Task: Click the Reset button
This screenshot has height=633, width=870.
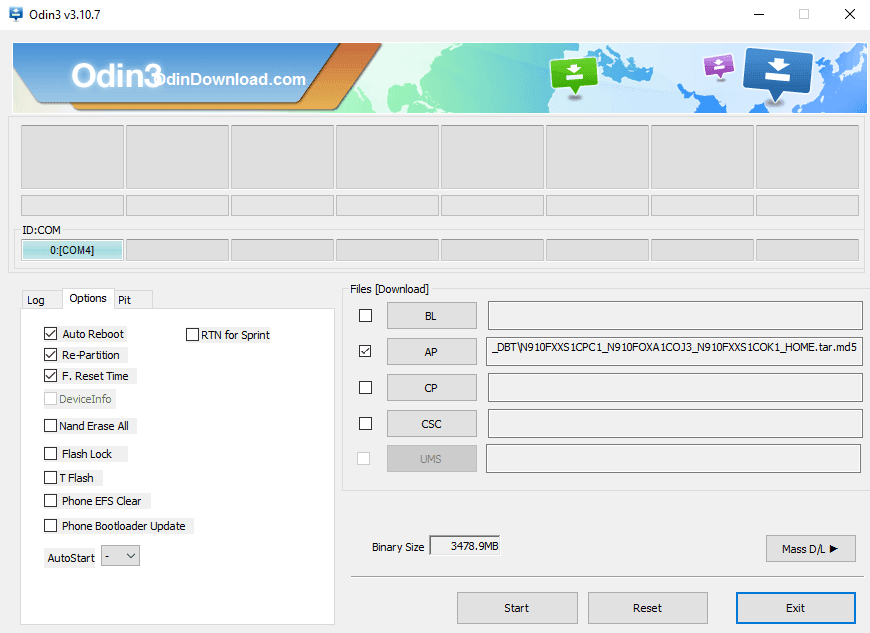Action: 648,608
